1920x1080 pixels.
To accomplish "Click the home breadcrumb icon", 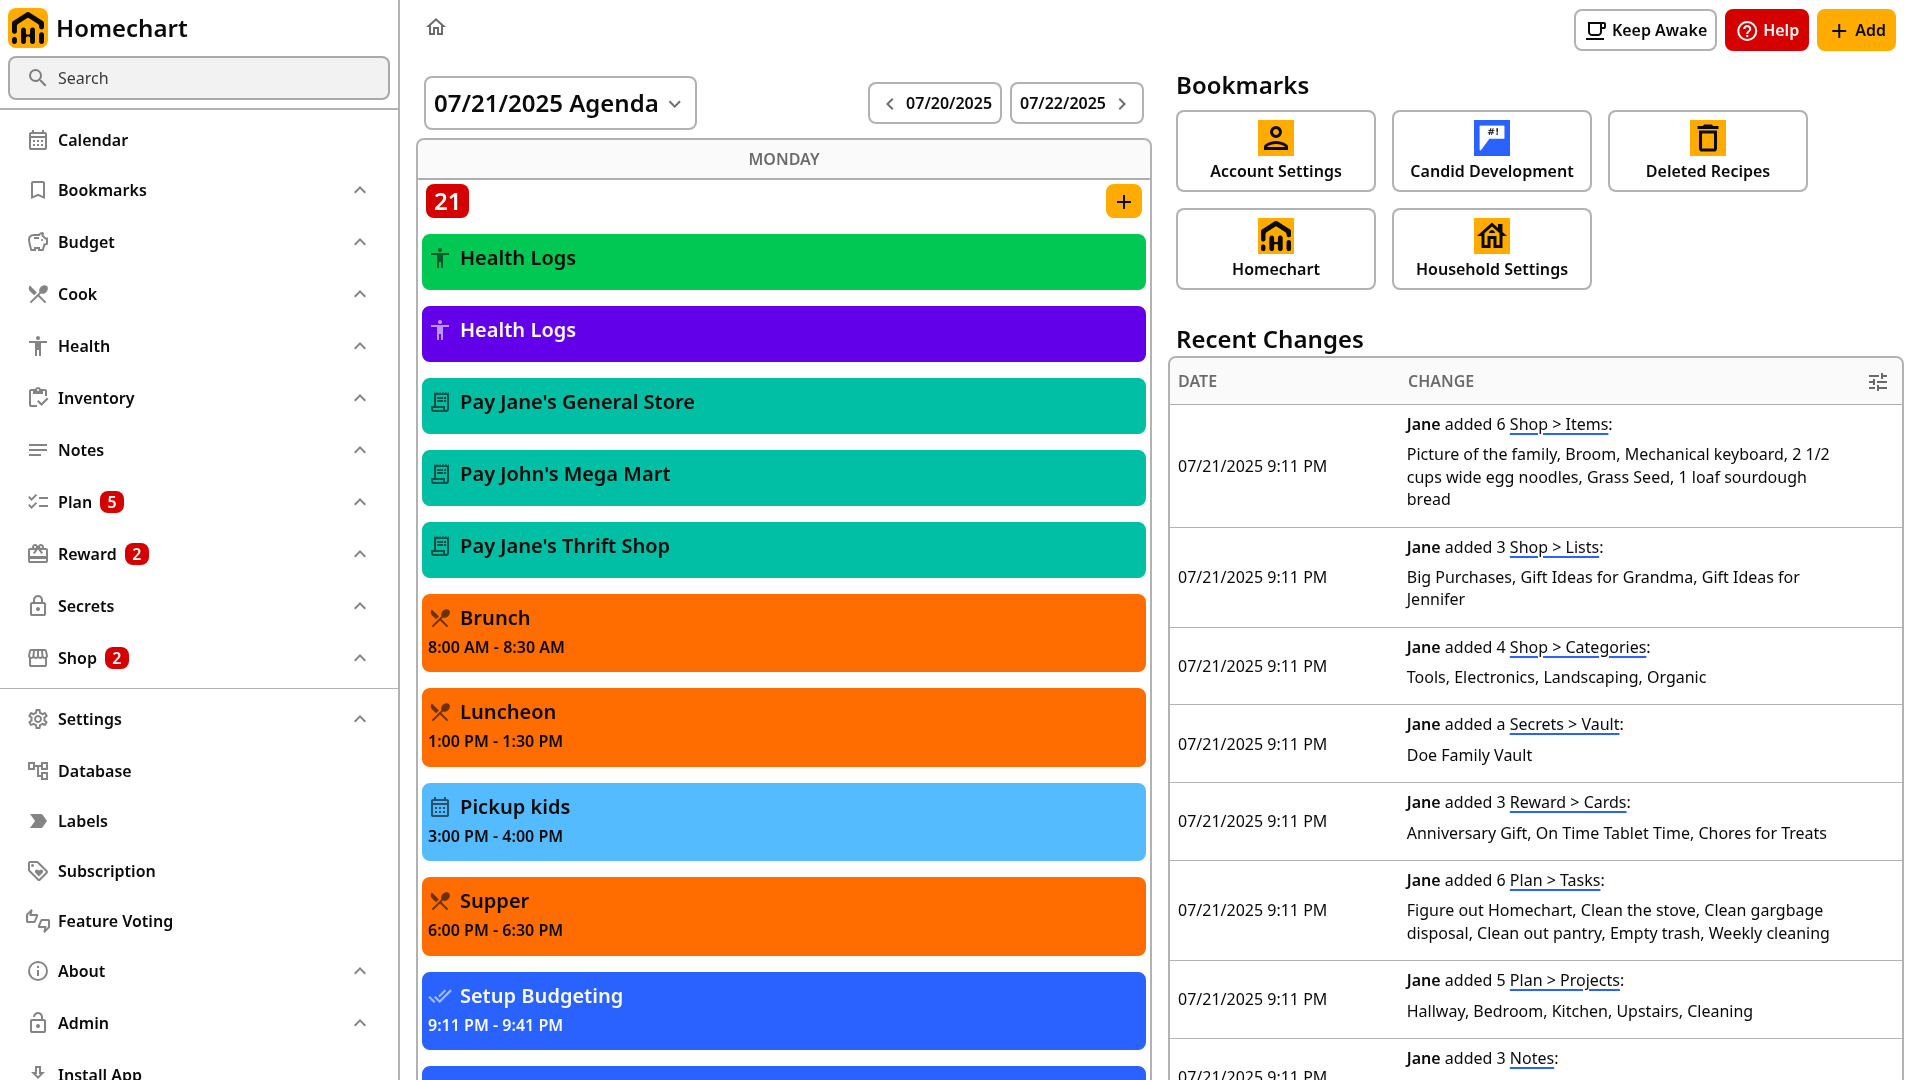I will click(436, 27).
